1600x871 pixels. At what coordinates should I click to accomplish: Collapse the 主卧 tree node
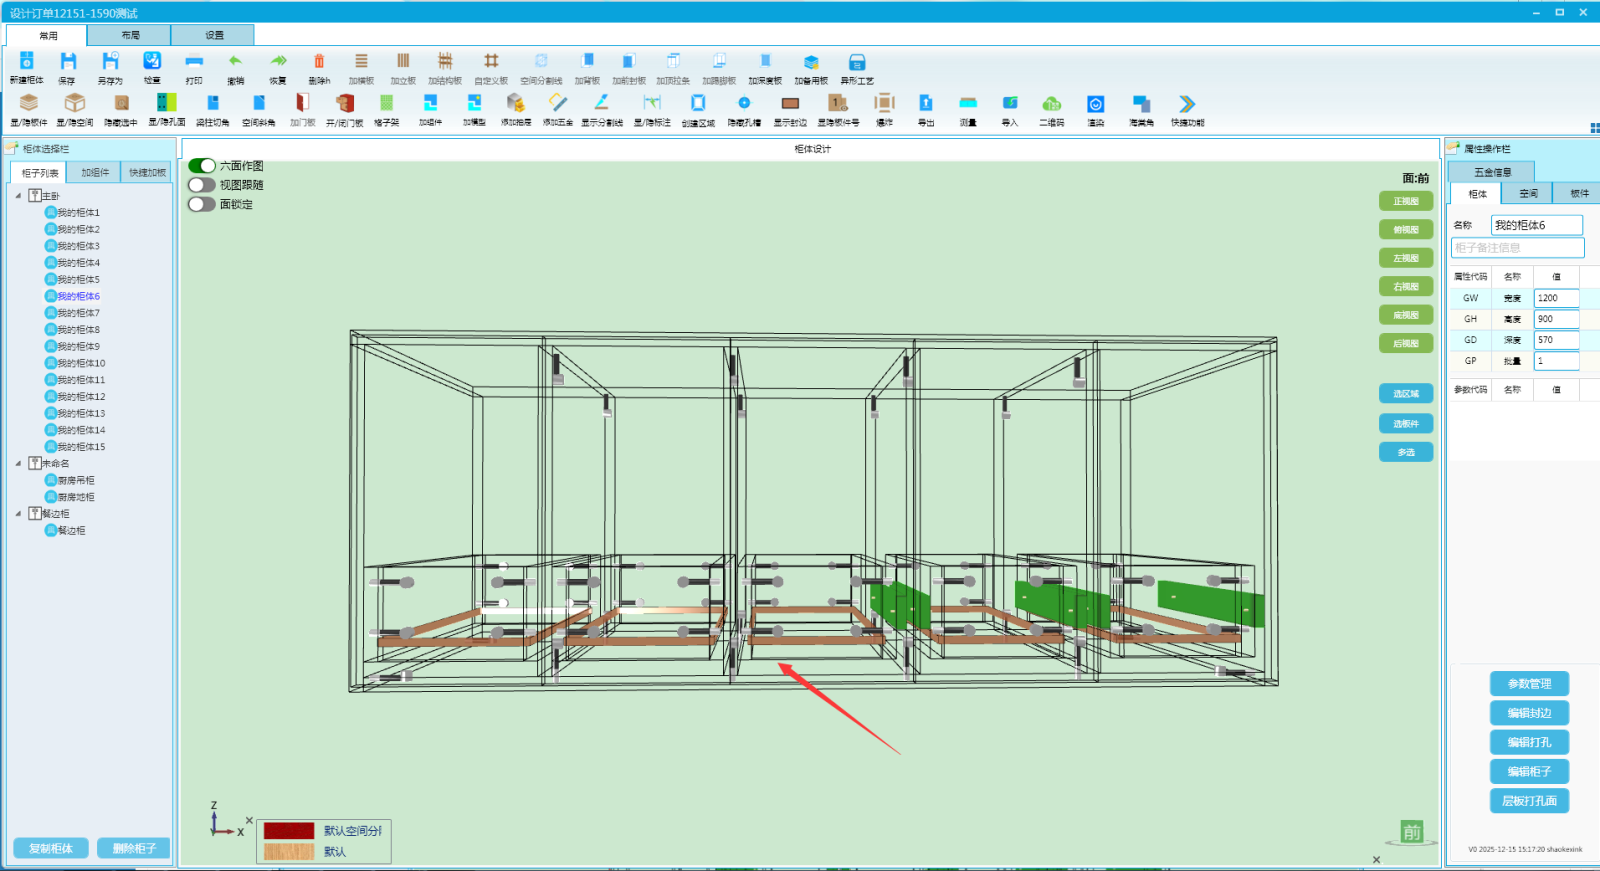[x=18, y=196]
